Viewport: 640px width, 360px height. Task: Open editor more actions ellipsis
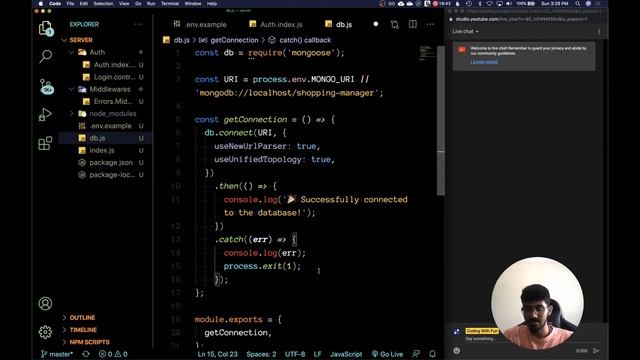pyautogui.click(x=430, y=24)
